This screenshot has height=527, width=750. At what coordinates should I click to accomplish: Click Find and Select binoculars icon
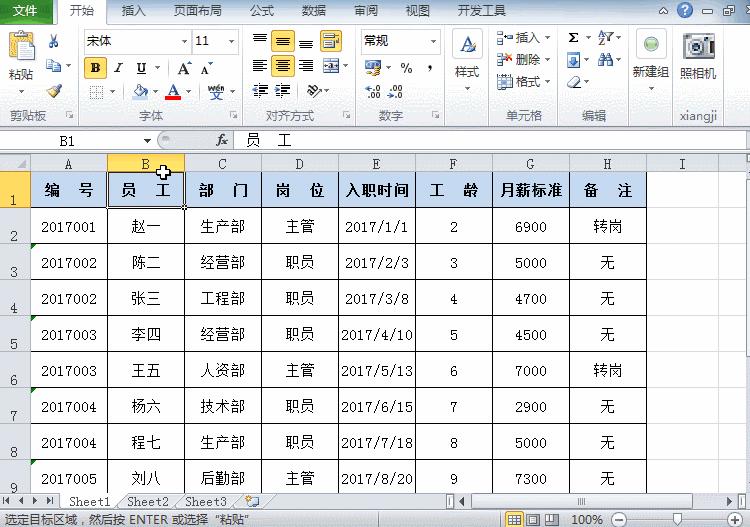point(605,60)
